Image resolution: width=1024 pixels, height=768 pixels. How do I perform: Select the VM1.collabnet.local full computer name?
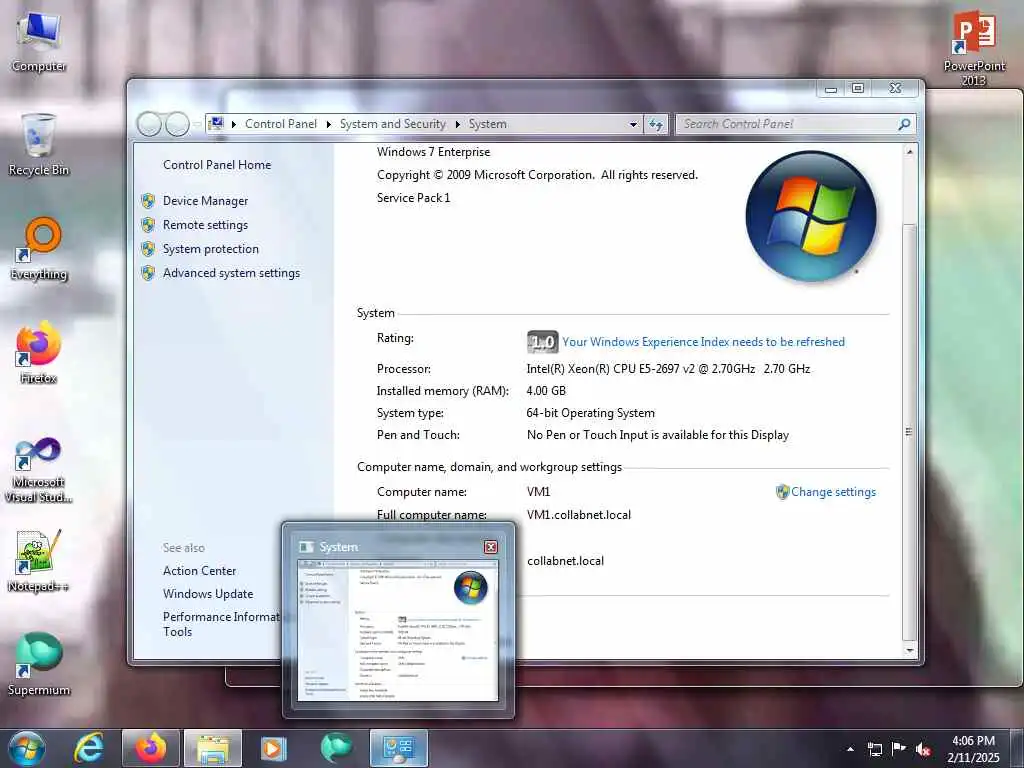[579, 515]
